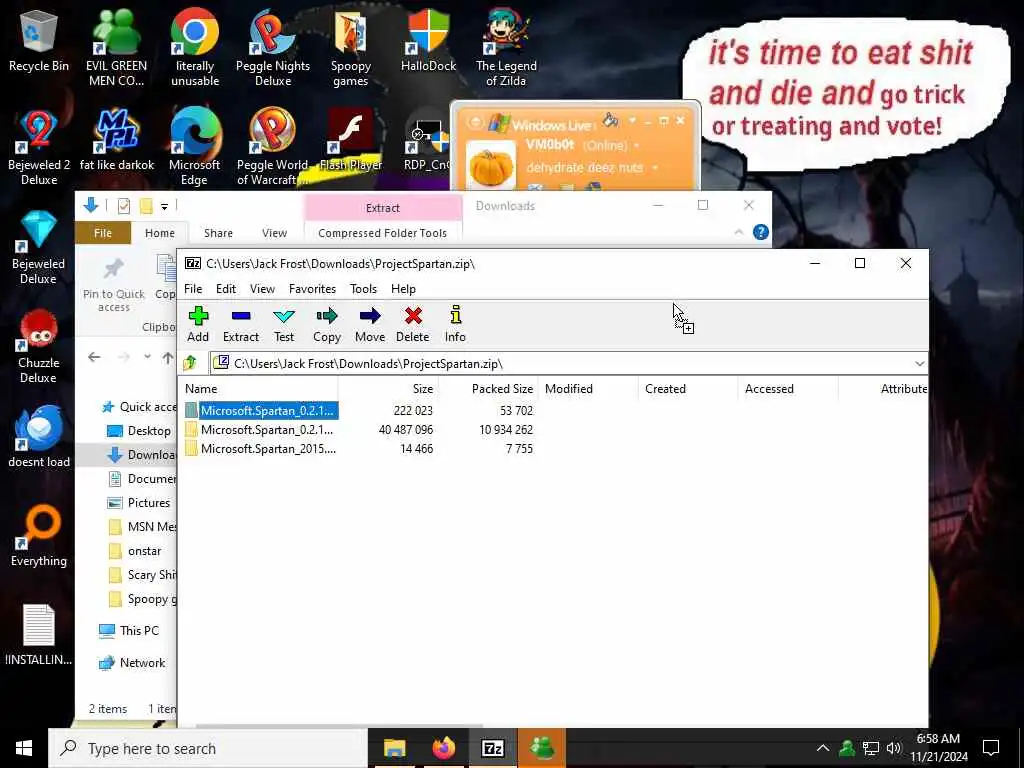The height and width of the screenshot is (768, 1024).
Task: Switch to Compressed Folder Tools tab
Action: point(382,232)
